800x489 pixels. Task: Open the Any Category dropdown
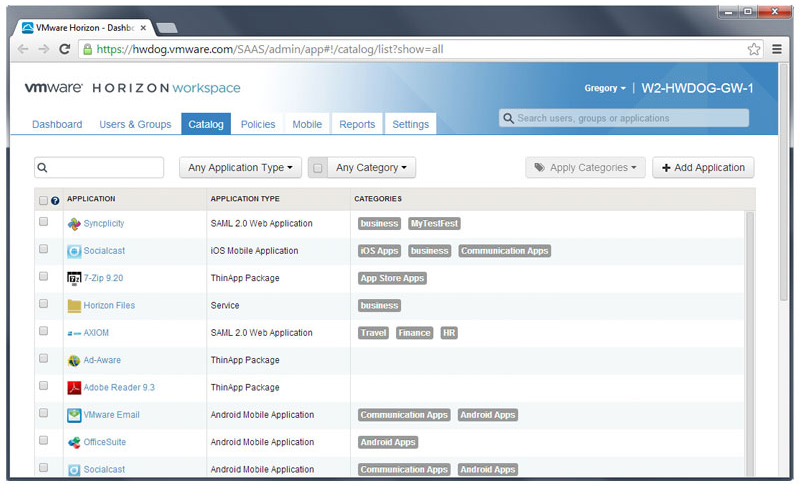point(371,167)
